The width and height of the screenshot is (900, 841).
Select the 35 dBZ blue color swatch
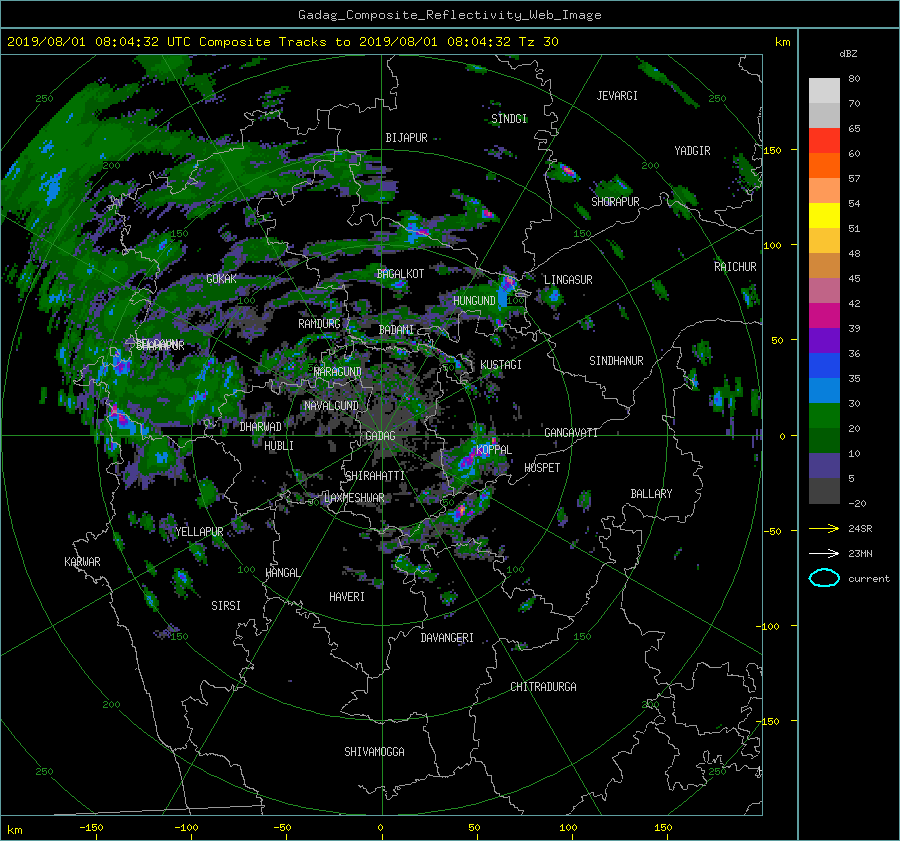point(824,365)
